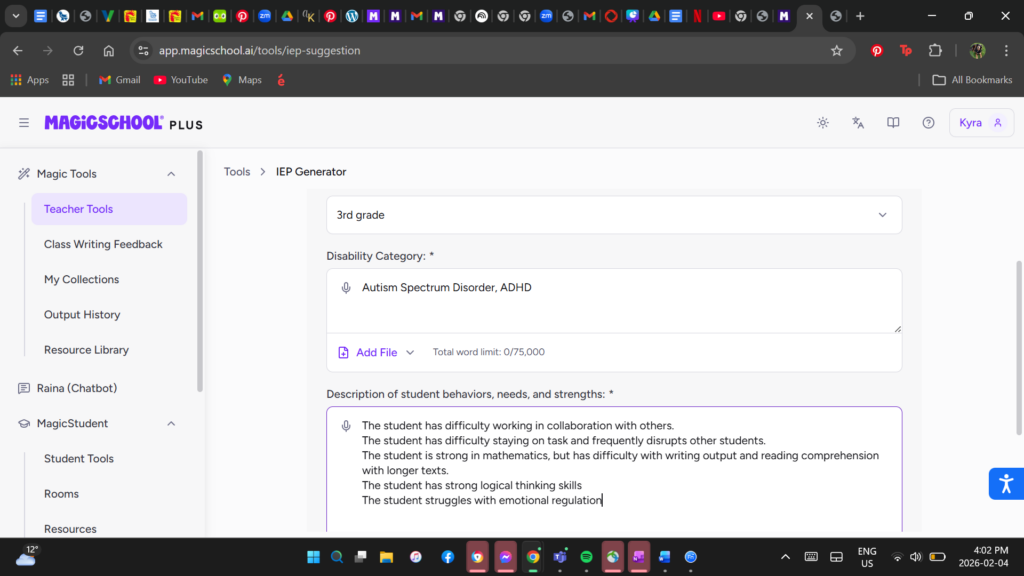
Task: Click the Disability Category text field
Action: [620, 300]
